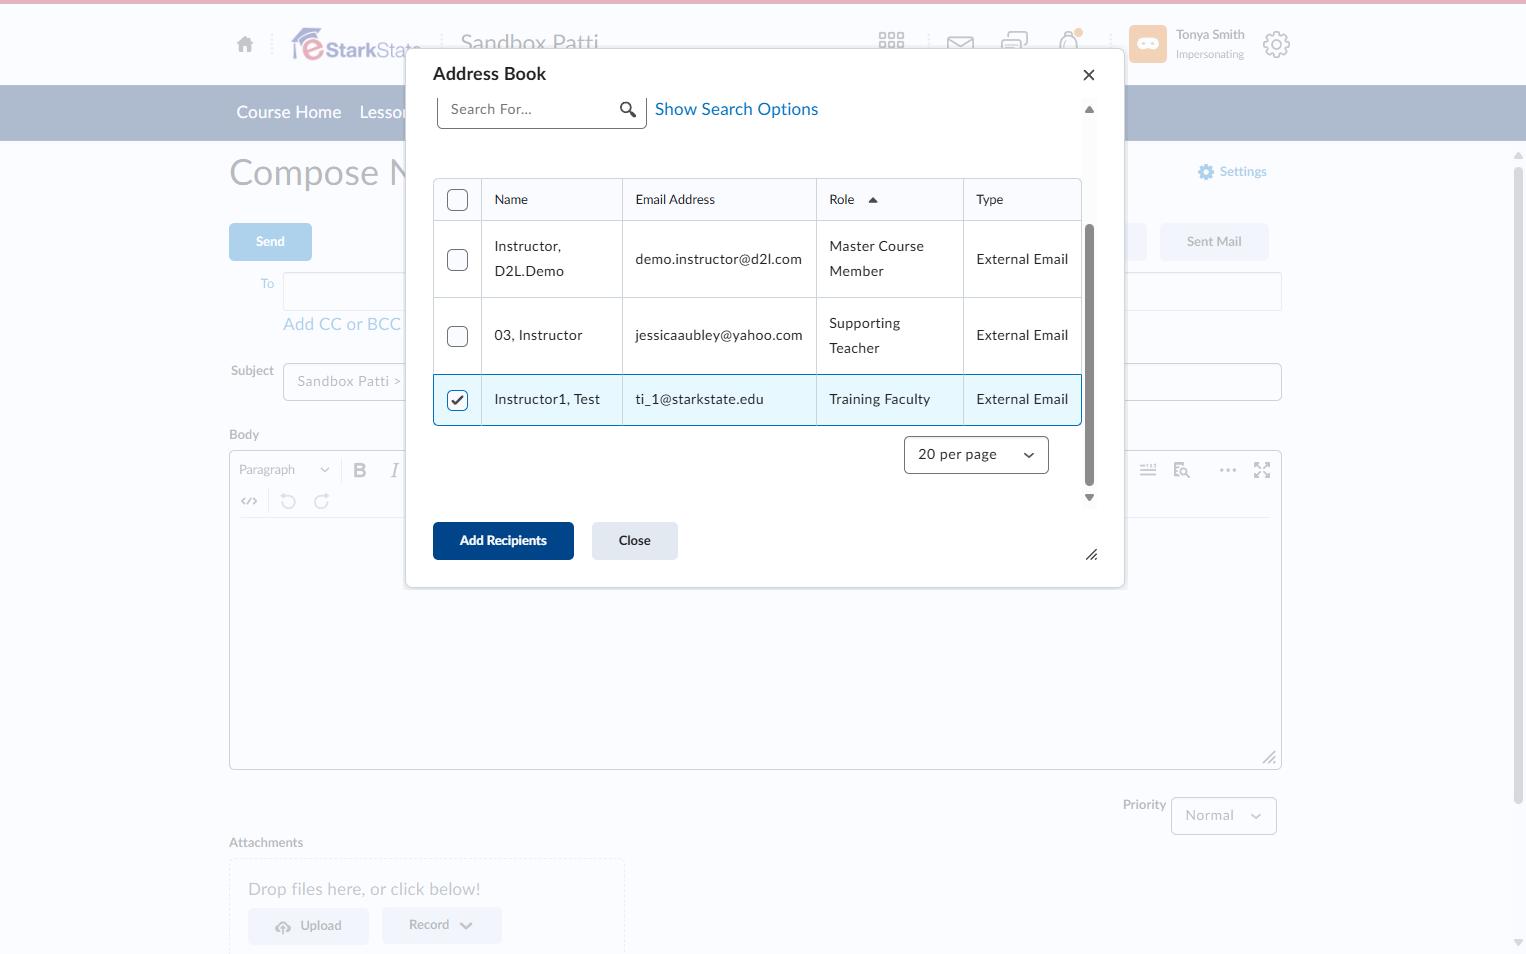Open Course Home in the navbar
Image resolution: width=1526 pixels, height=954 pixels.
289,112
